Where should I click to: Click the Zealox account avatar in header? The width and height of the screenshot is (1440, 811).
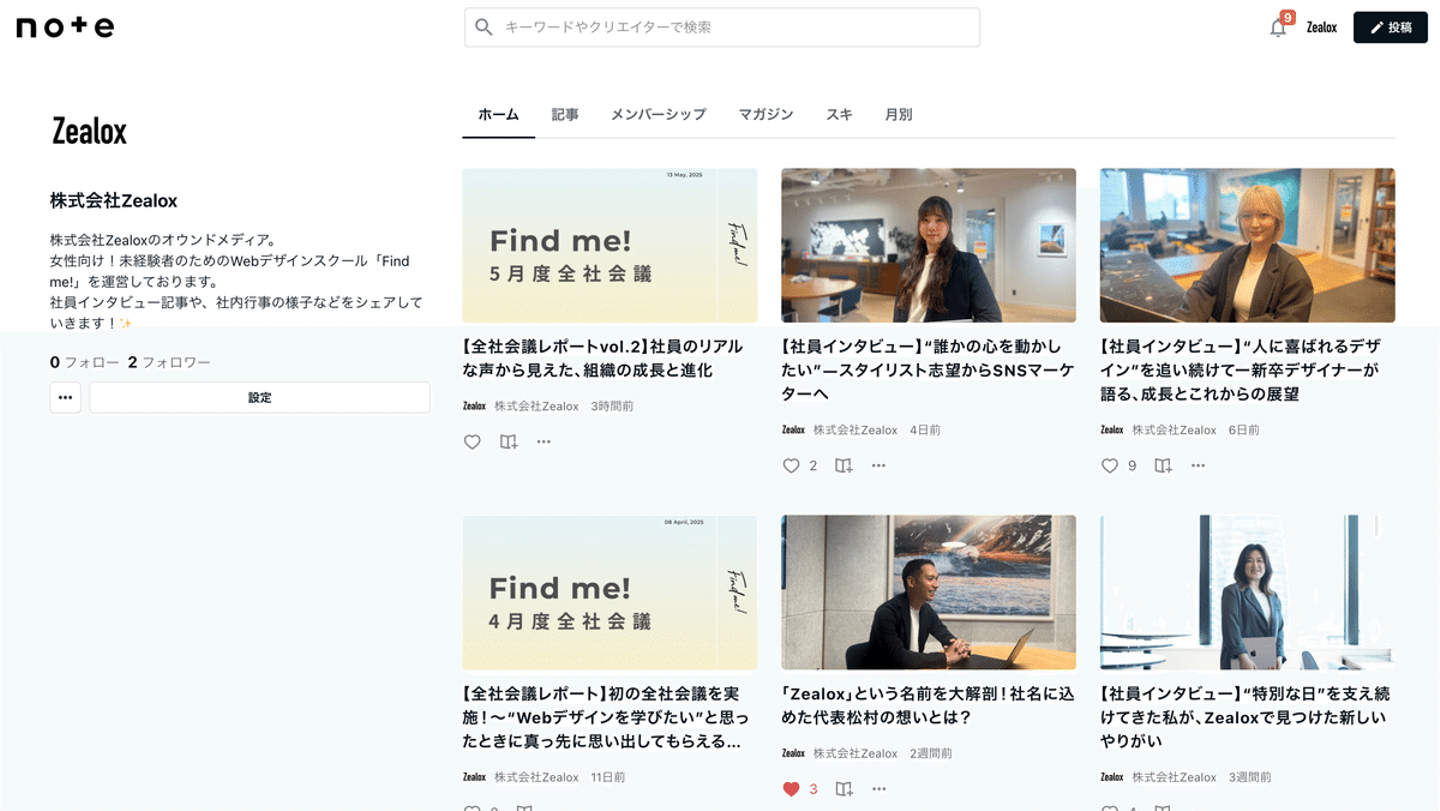pyautogui.click(x=1321, y=27)
